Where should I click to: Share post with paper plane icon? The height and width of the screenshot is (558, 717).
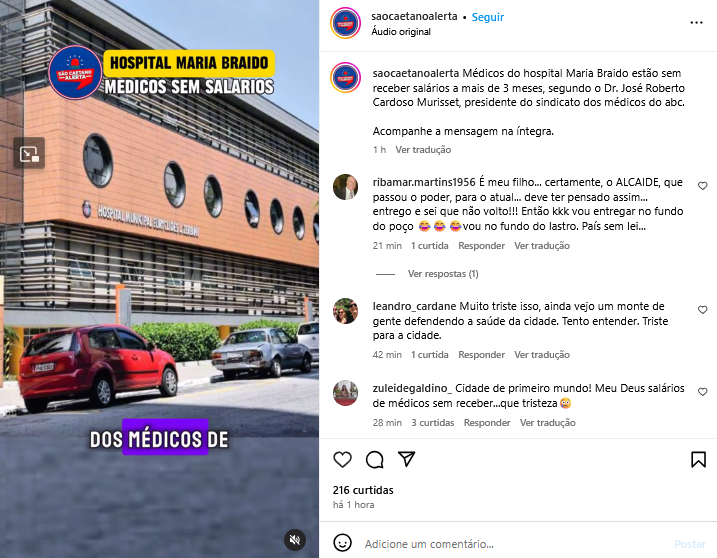[x=407, y=459]
